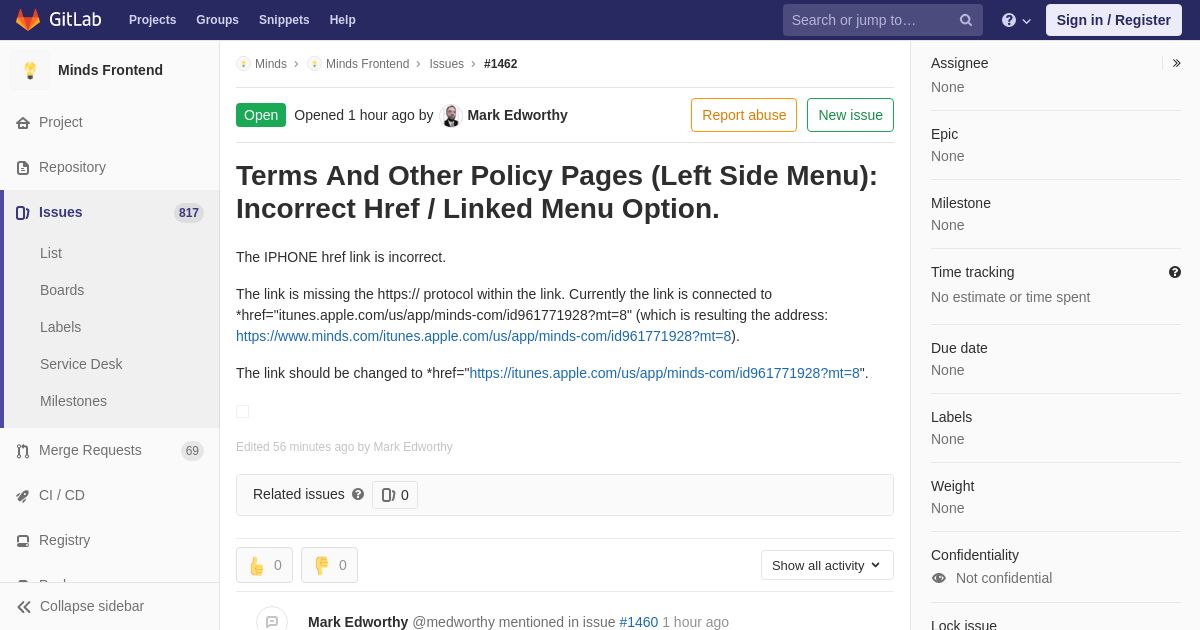The width and height of the screenshot is (1200, 630).
Task: Click the Project label in sidebar
Action: (x=61, y=122)
